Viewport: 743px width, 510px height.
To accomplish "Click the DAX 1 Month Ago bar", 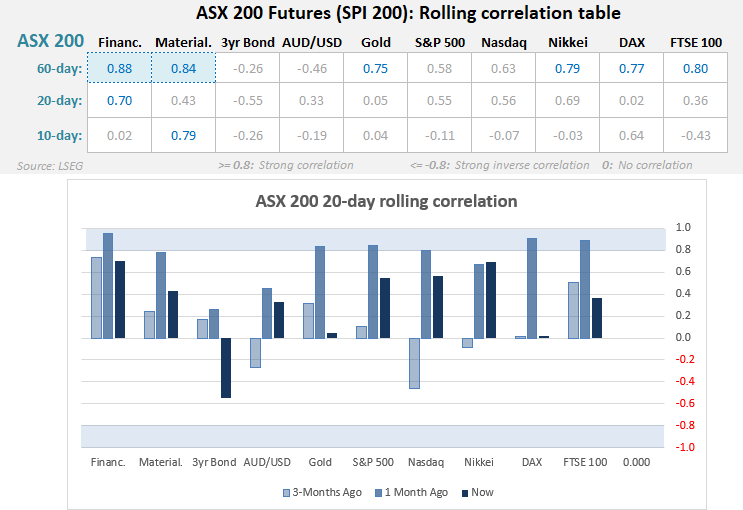I will 532,288.
